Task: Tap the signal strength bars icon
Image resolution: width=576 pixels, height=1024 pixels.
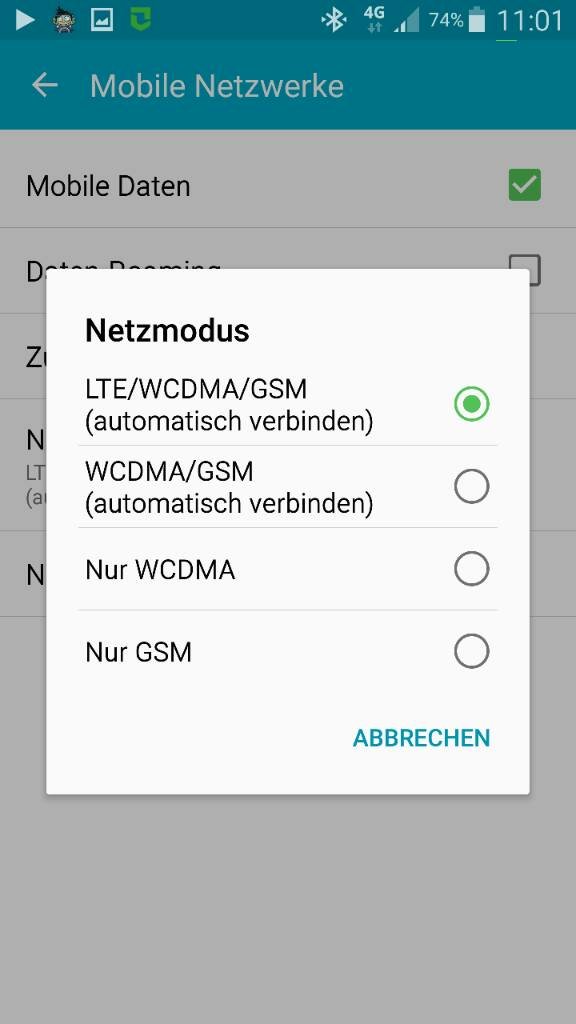Action: (x=406, y=20)
